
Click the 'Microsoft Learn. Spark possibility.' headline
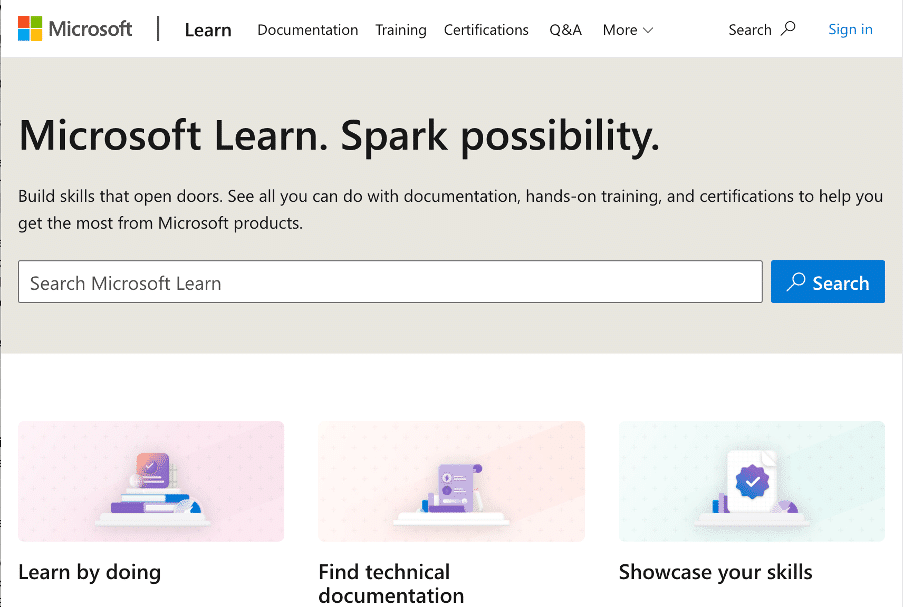click(x=339, y=137)
